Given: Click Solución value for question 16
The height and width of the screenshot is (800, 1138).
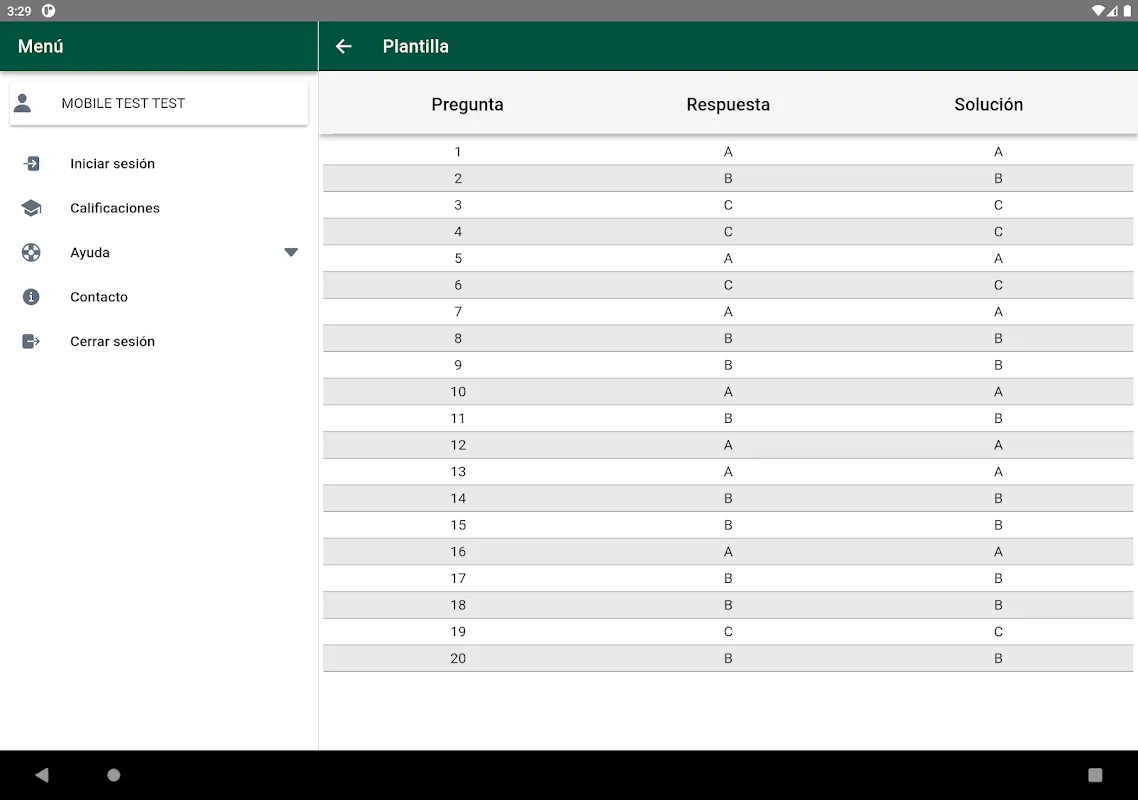Looking at the screenshot, I should pyautogui.click(x=998, y=552).
